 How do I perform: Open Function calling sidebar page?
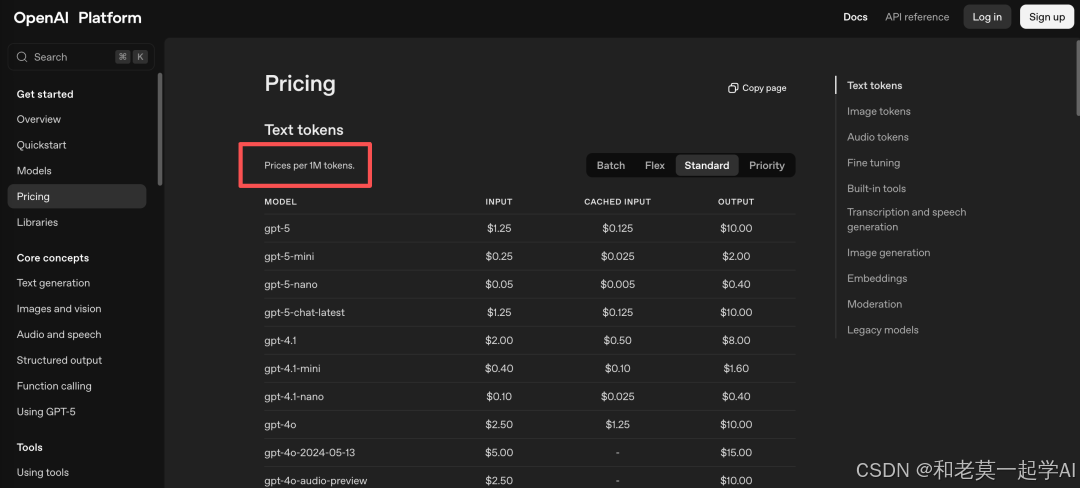(x=54, y=386)
